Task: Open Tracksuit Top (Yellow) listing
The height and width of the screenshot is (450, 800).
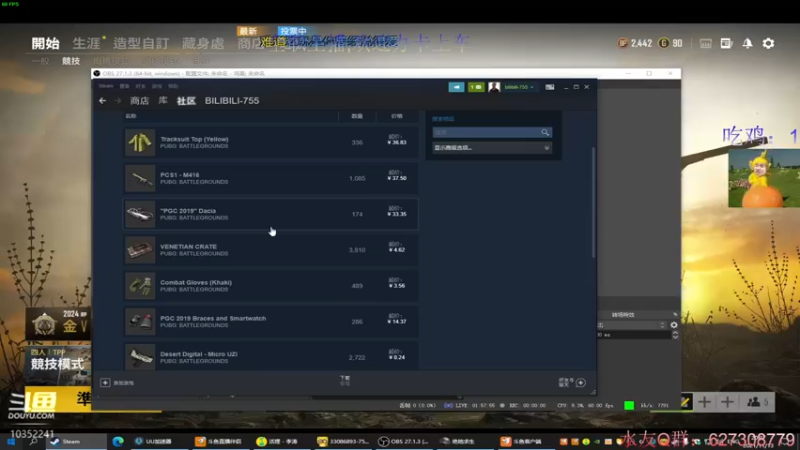Action: pyautogui.click(x=270, y=142)
